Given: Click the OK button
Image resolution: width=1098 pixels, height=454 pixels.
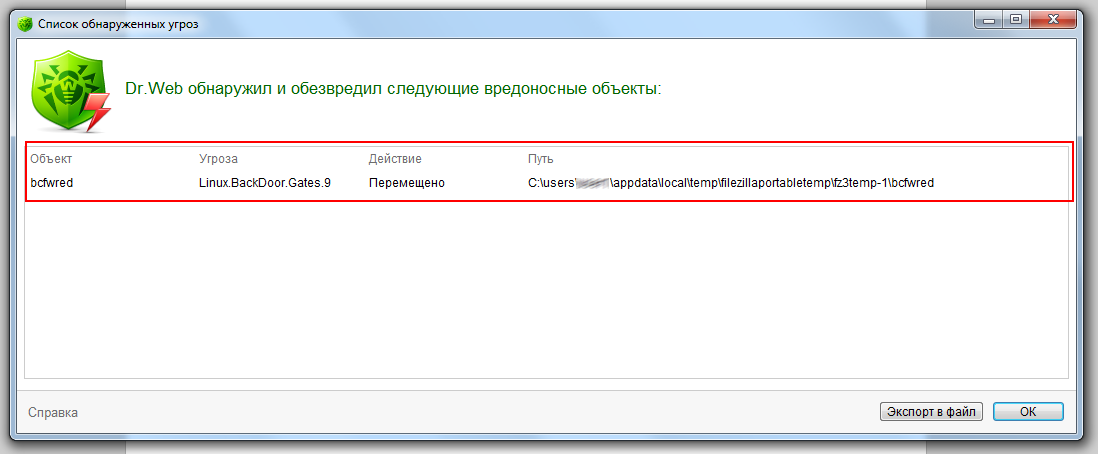Looking at the screenshot, I should 1027,412.
